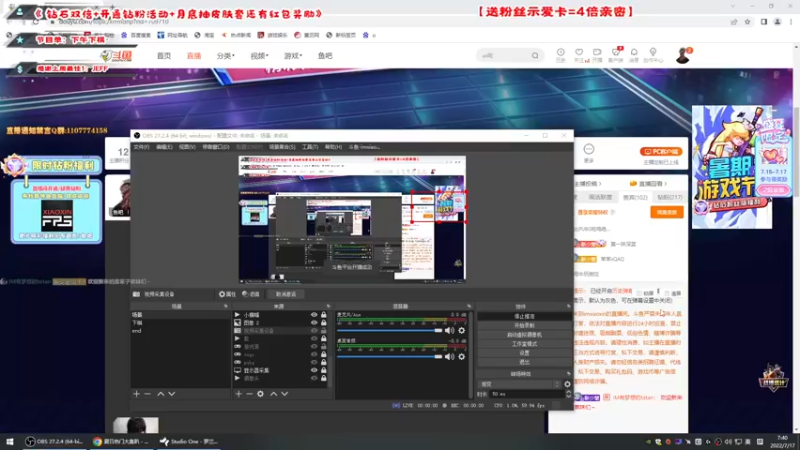Open OBS 设置 button
The height and width of the screenshot is (450, 800).
tap(524, 353)
